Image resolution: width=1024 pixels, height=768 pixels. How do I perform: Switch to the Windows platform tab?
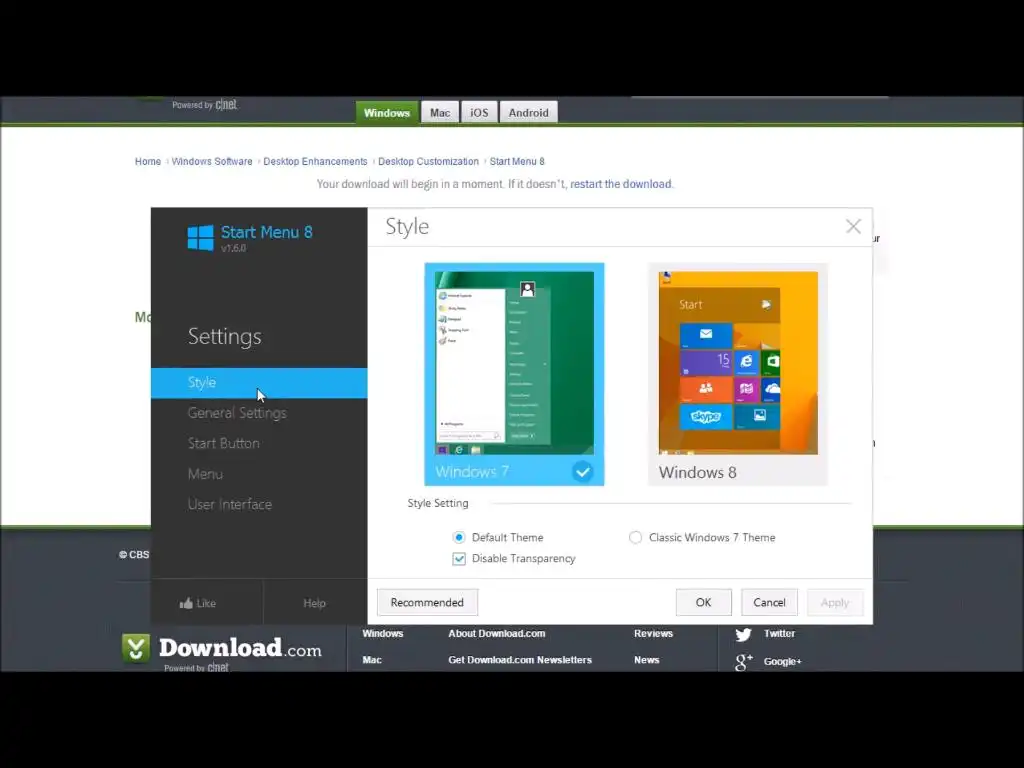tap(387, 112)
